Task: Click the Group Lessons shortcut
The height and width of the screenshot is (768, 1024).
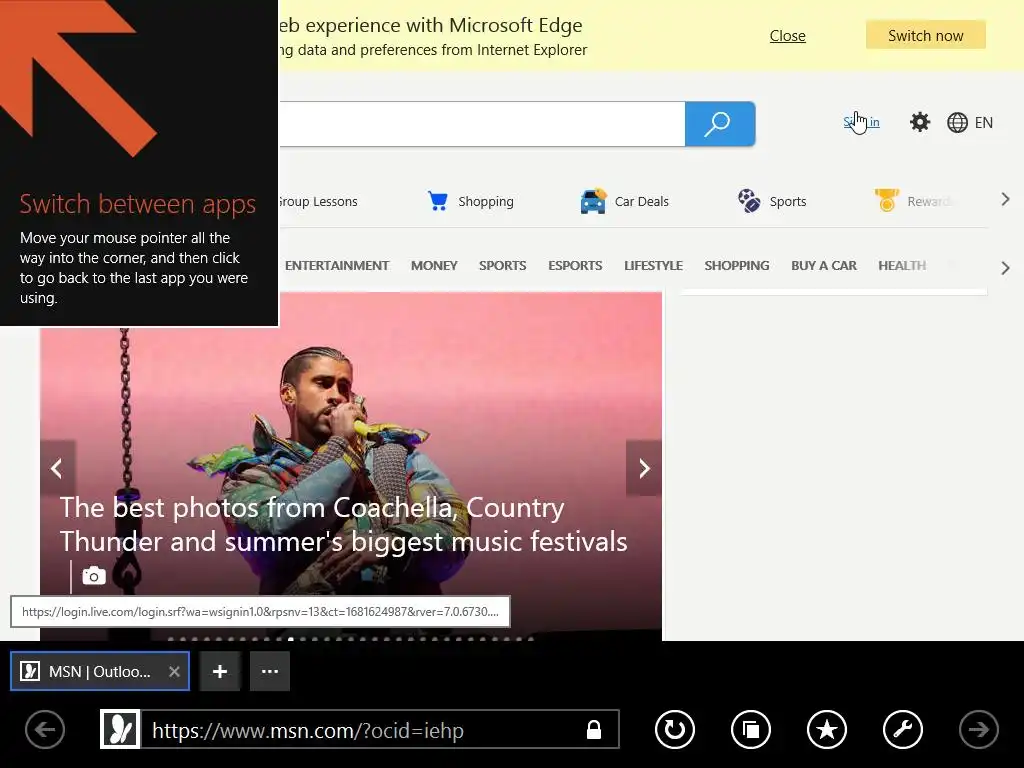Action: (318, 202)
